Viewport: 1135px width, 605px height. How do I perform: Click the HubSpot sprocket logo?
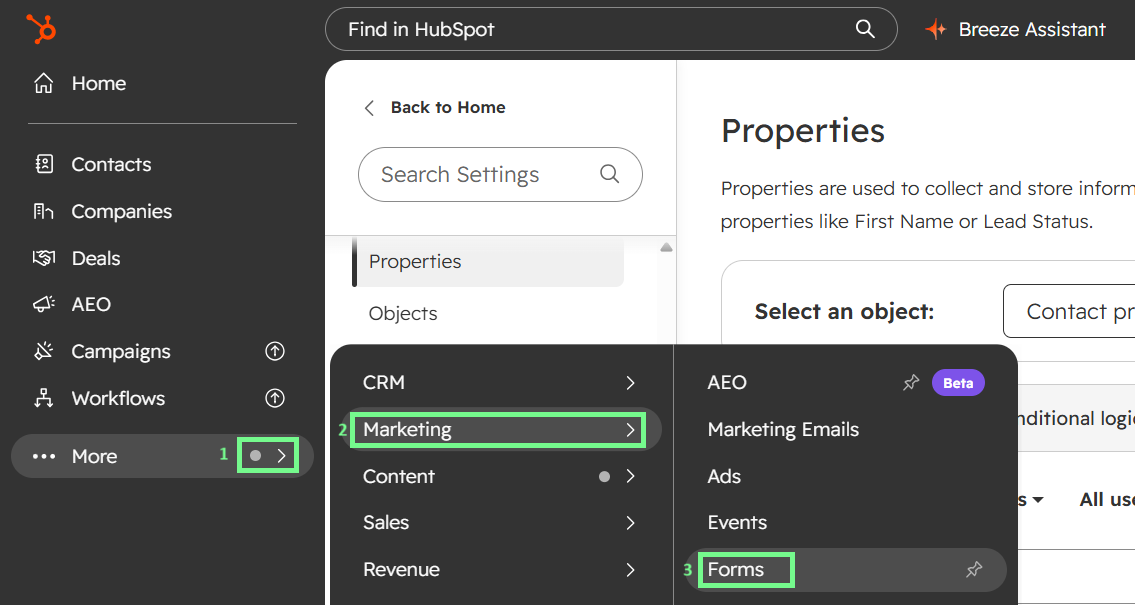(x=41, y=29)
